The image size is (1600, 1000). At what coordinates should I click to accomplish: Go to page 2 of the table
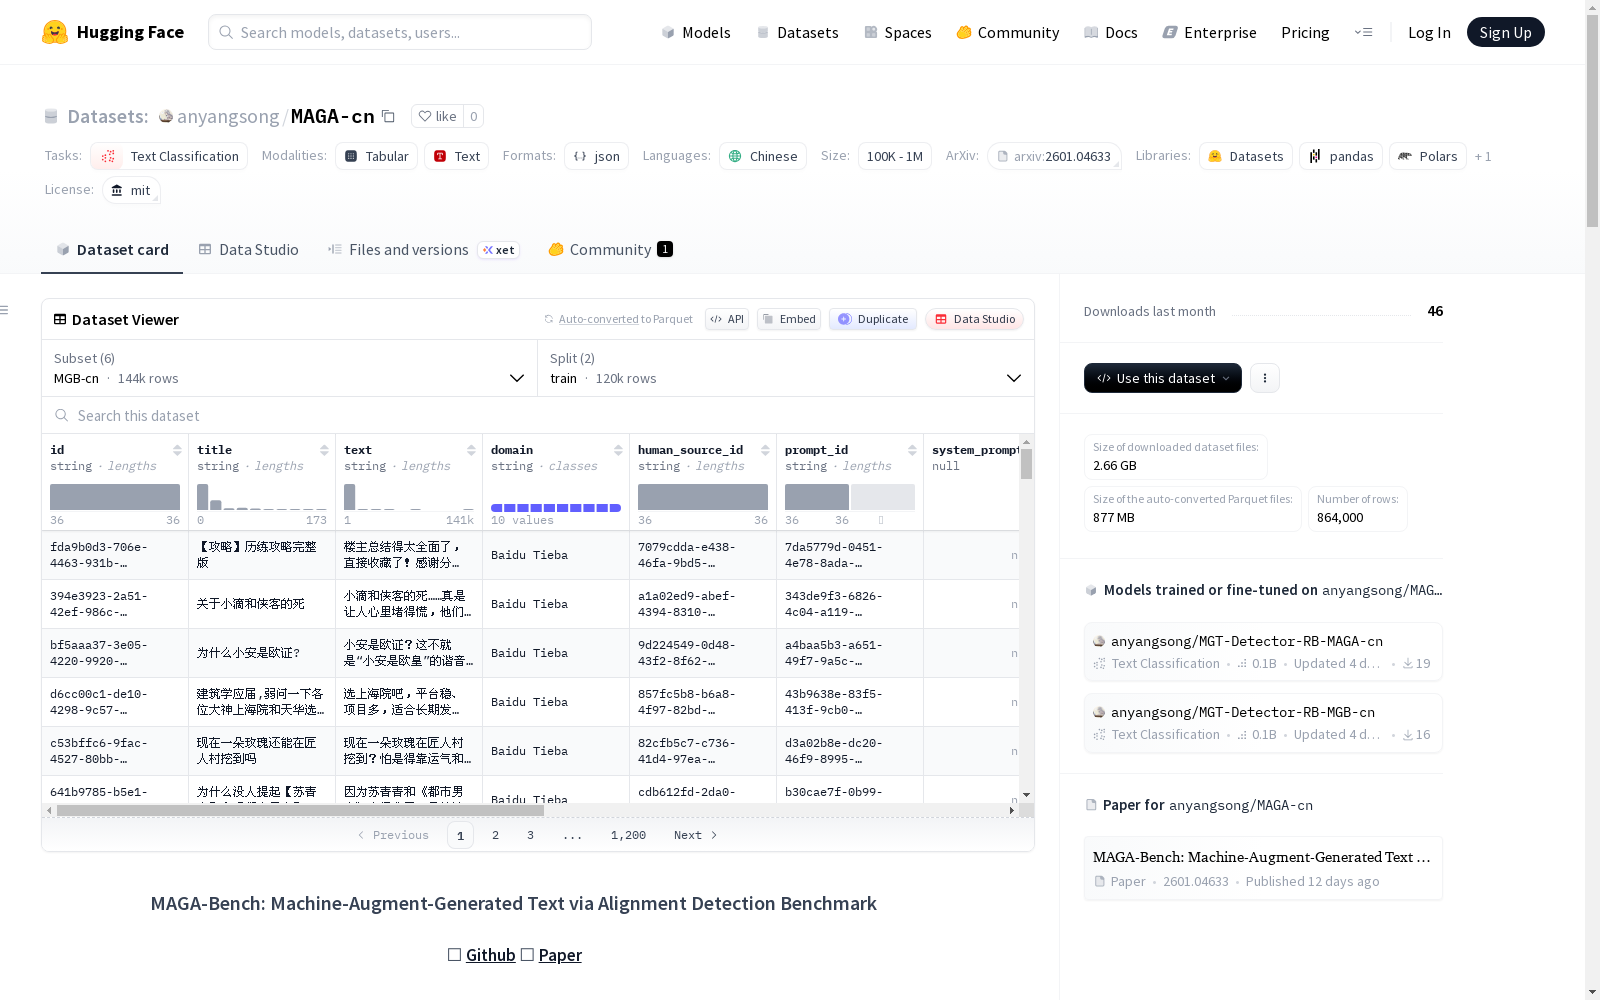coord(495,835)
